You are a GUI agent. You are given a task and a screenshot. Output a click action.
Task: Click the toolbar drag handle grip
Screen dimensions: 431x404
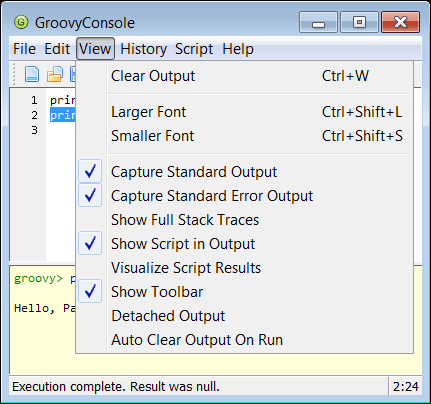[x=14, y=74]
